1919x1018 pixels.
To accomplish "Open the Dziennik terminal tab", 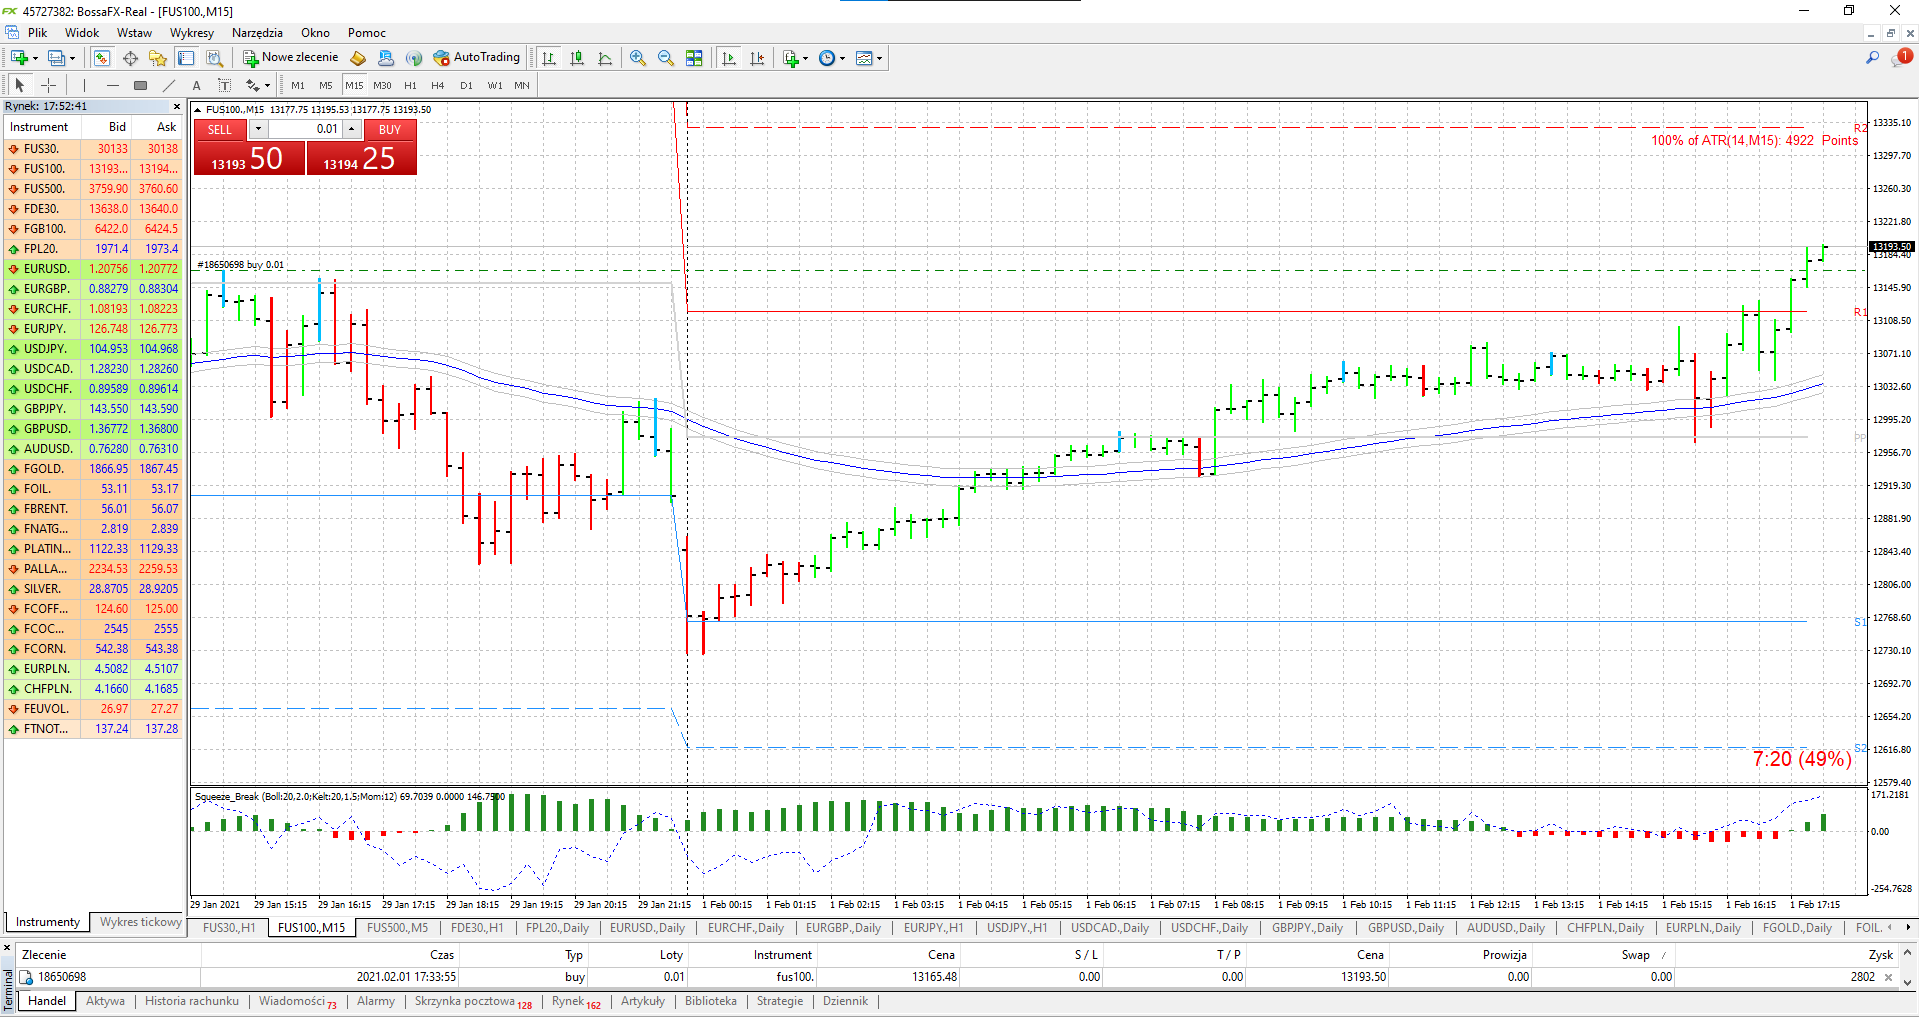I will point(845,1001).
